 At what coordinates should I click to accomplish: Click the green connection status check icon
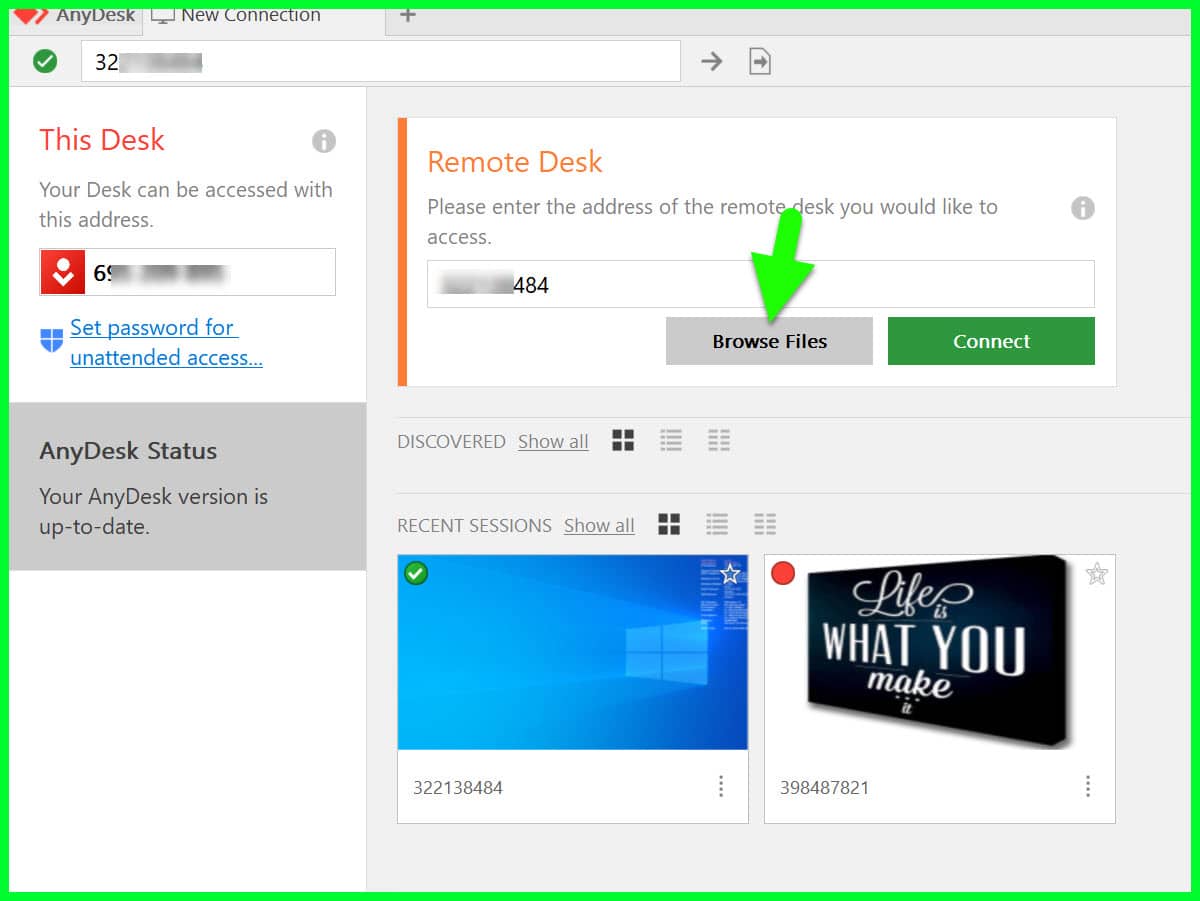(45, 62)
